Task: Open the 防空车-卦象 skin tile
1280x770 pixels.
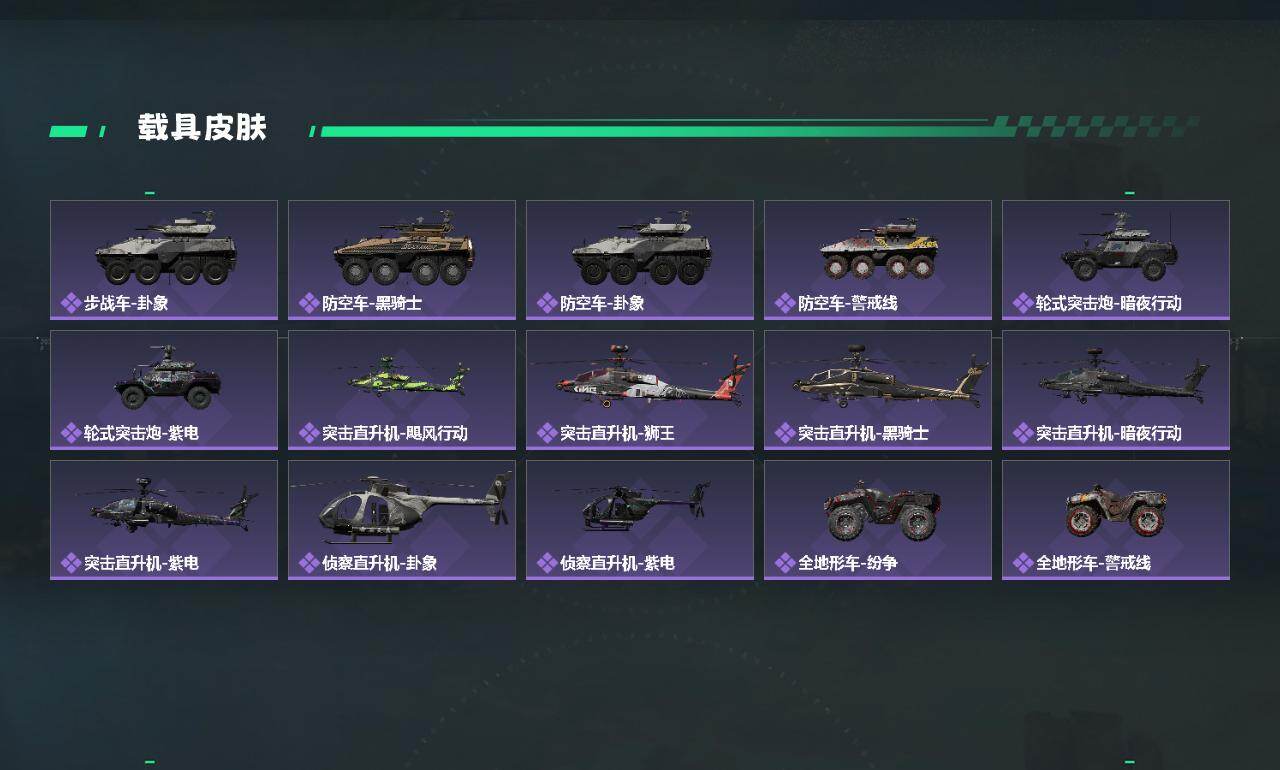Action: (x=640, y=260)
